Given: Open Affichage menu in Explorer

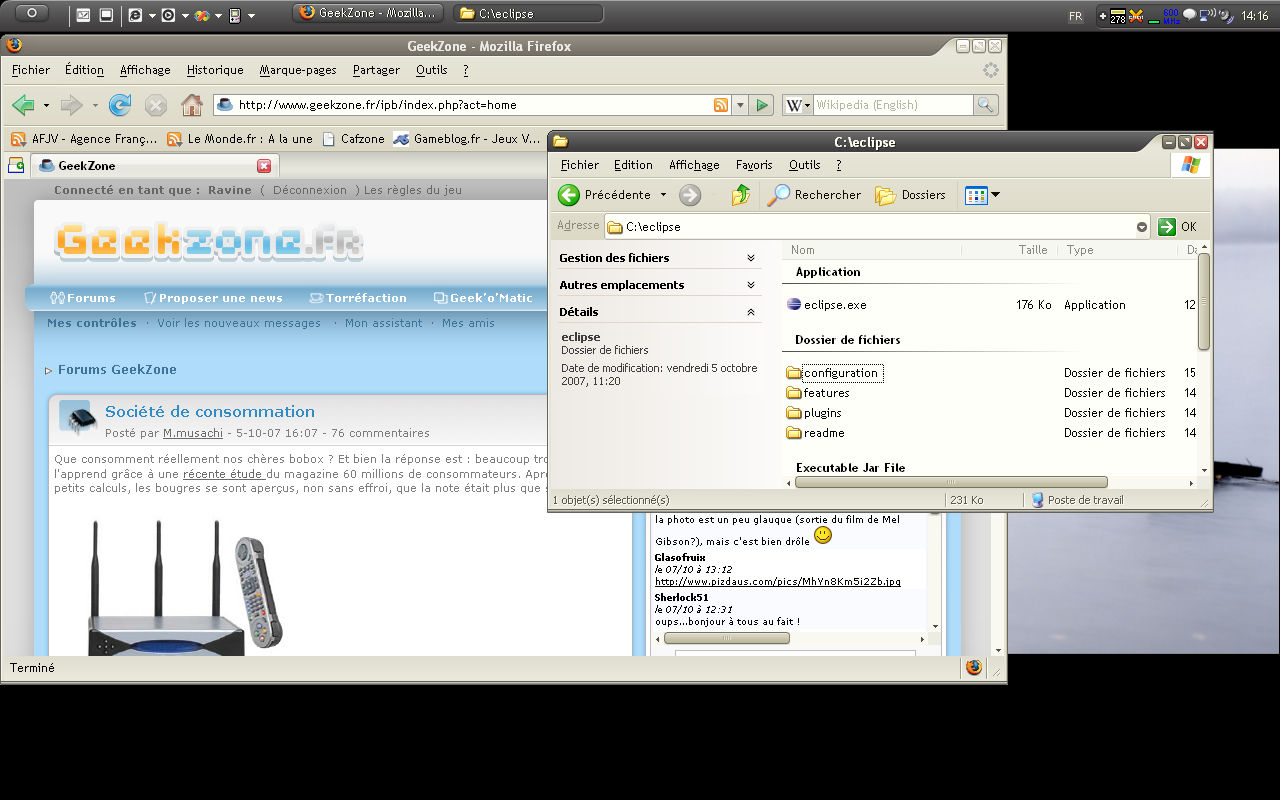Looking at the screenshot, I should coord(694,165).
